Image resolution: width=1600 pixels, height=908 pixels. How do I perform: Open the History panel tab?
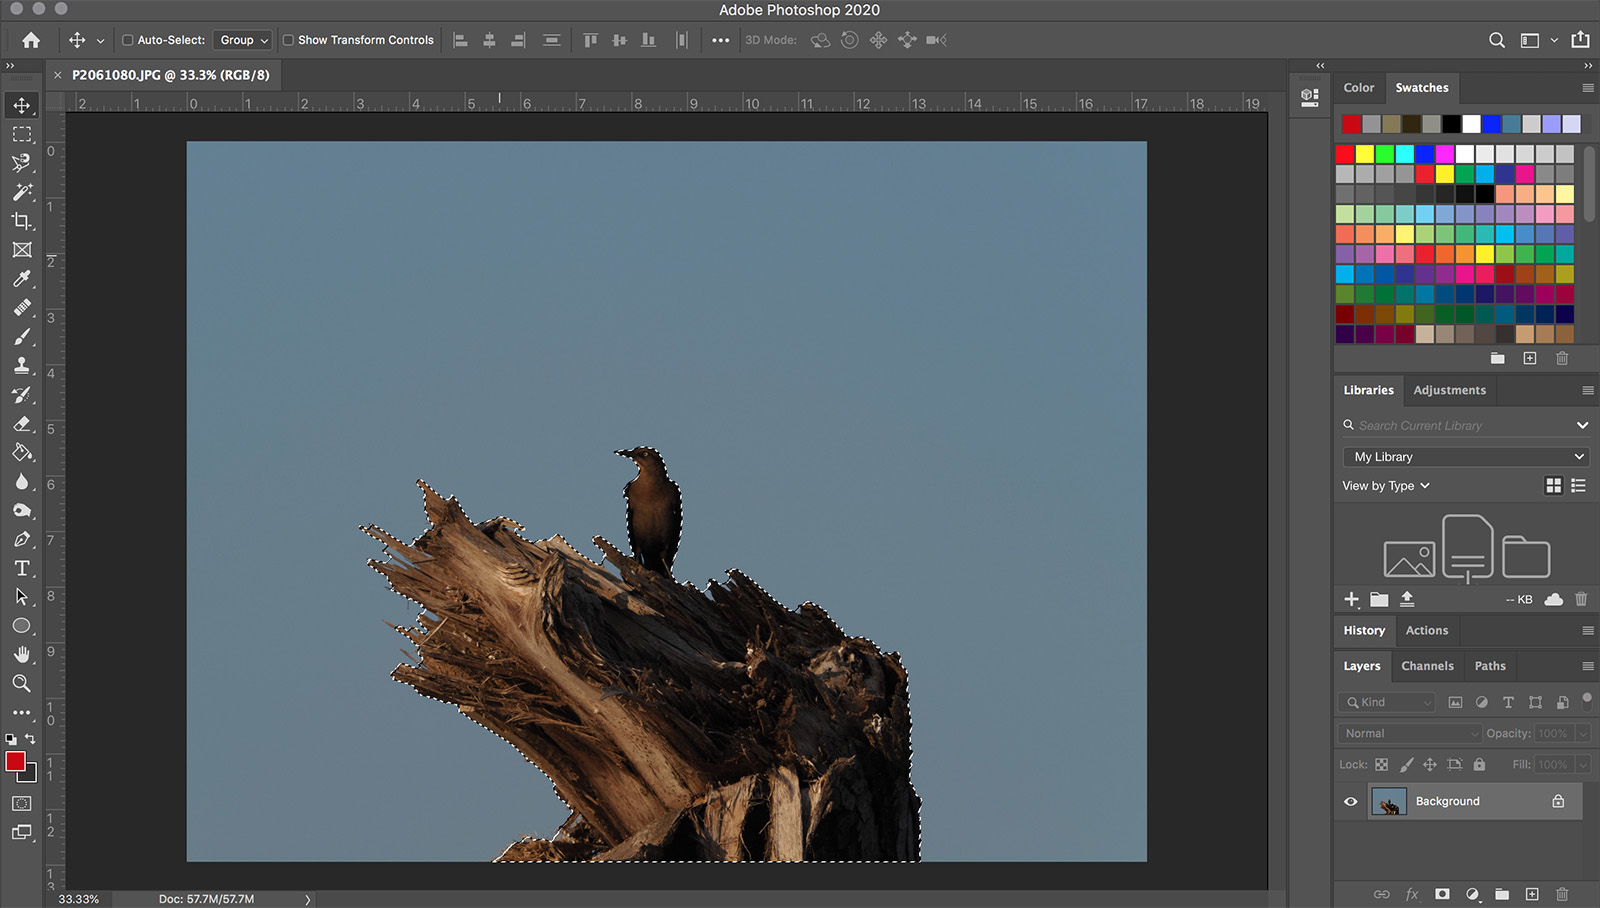coord(1364,630)
